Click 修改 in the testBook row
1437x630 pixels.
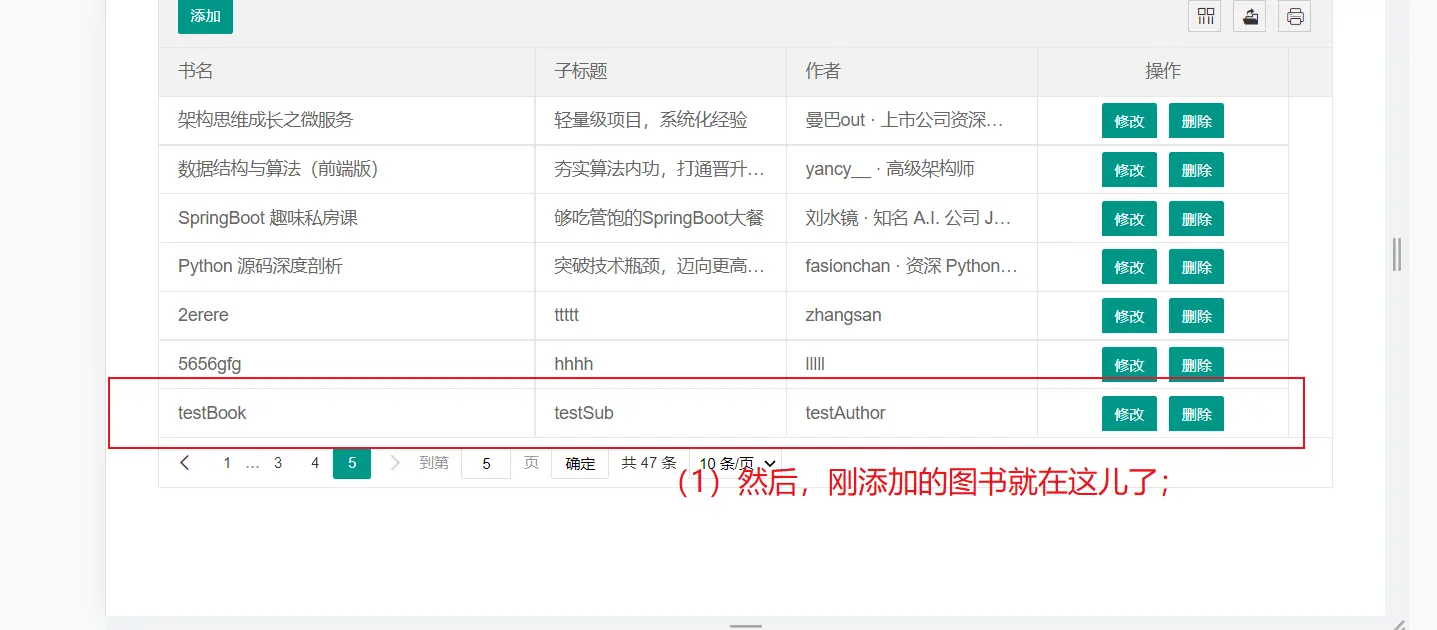point(1129,414)
